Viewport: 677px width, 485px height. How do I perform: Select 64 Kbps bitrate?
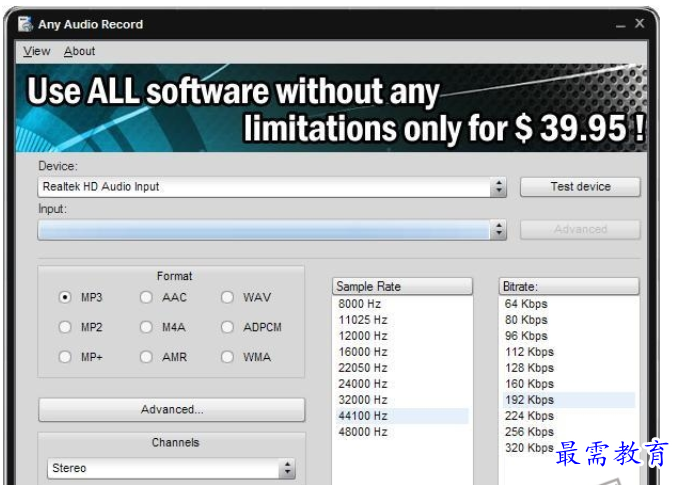pos(569,304)
